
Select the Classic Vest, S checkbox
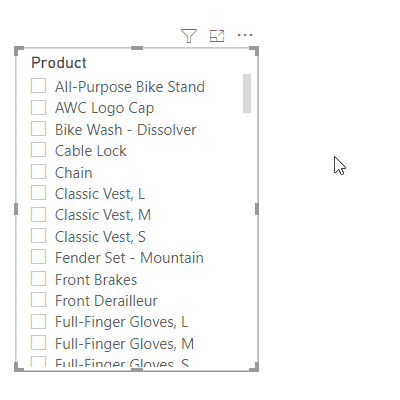(x=38, y=236)
